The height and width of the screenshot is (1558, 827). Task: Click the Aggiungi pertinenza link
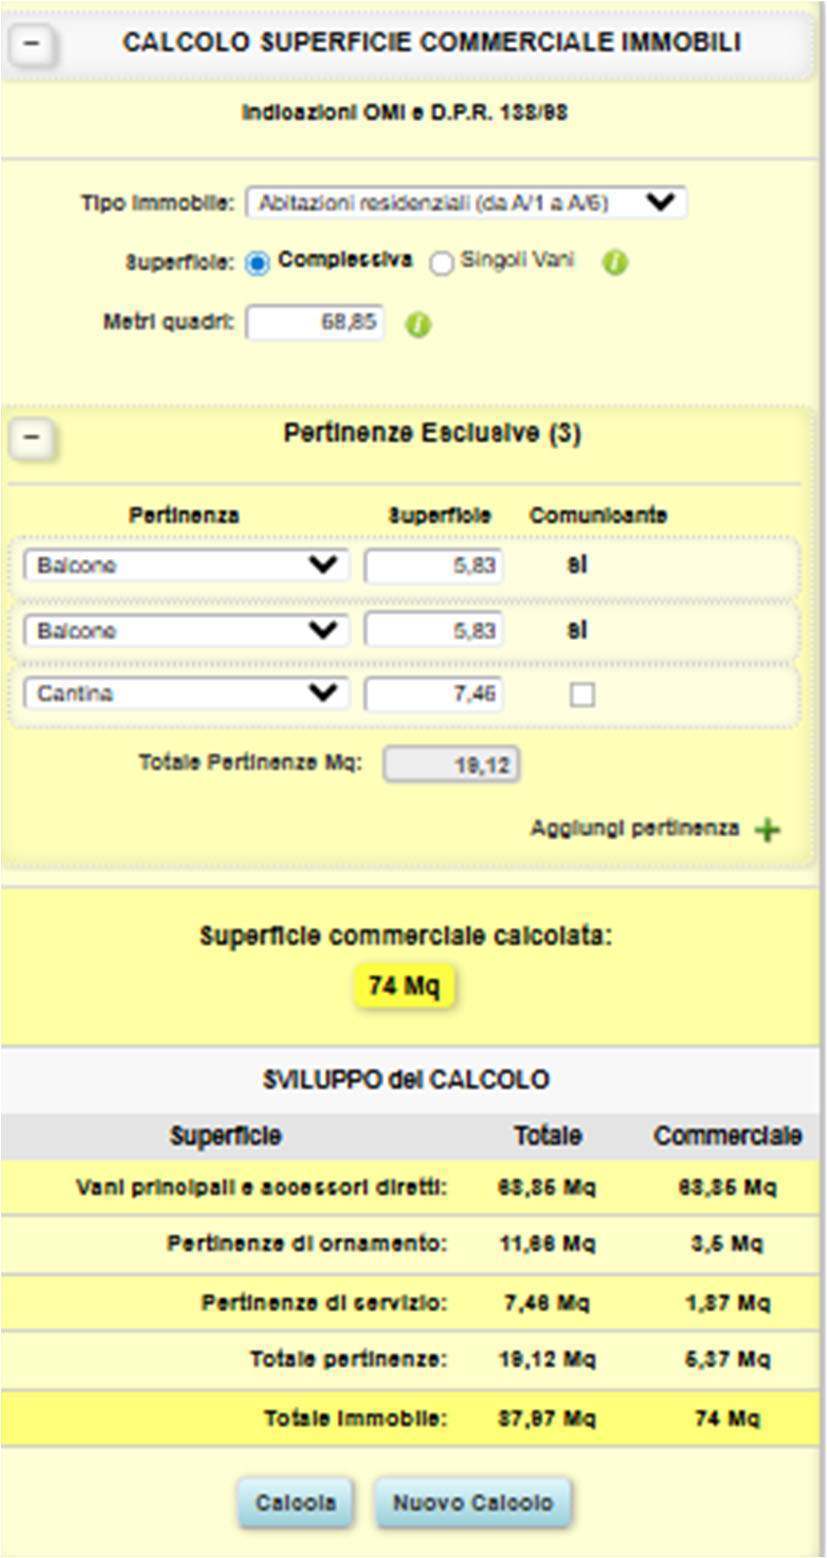click(635, 829)
